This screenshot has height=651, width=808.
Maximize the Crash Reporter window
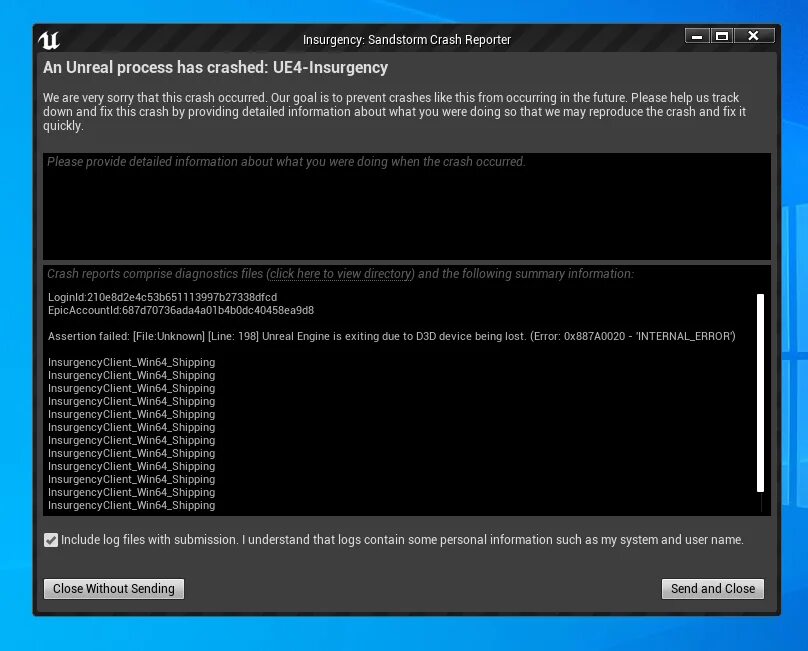point(722,36)
